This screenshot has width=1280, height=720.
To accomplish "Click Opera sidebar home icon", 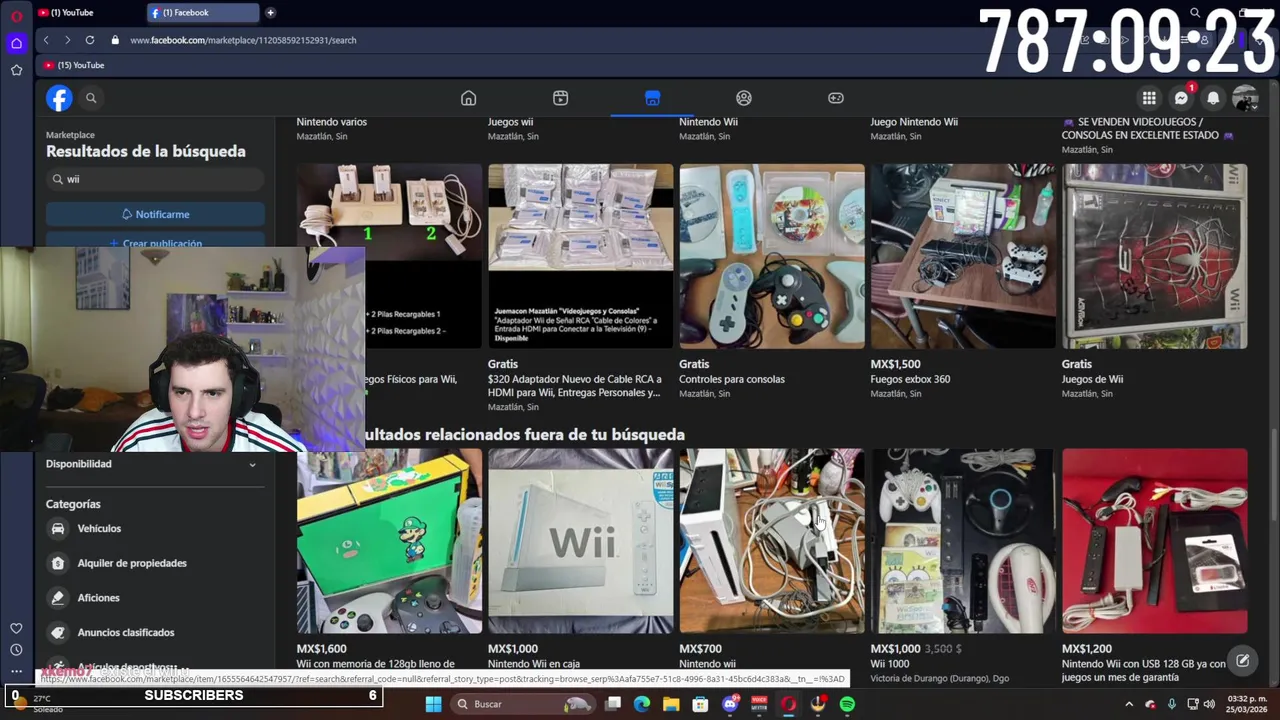I will 16,43.
